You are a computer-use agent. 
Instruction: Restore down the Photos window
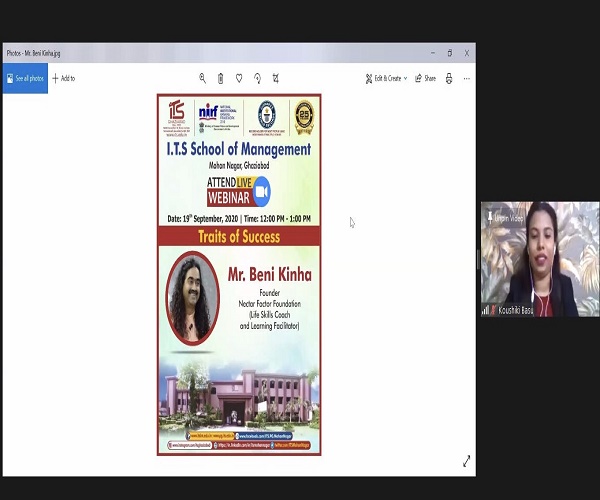[x=450, y=53]
